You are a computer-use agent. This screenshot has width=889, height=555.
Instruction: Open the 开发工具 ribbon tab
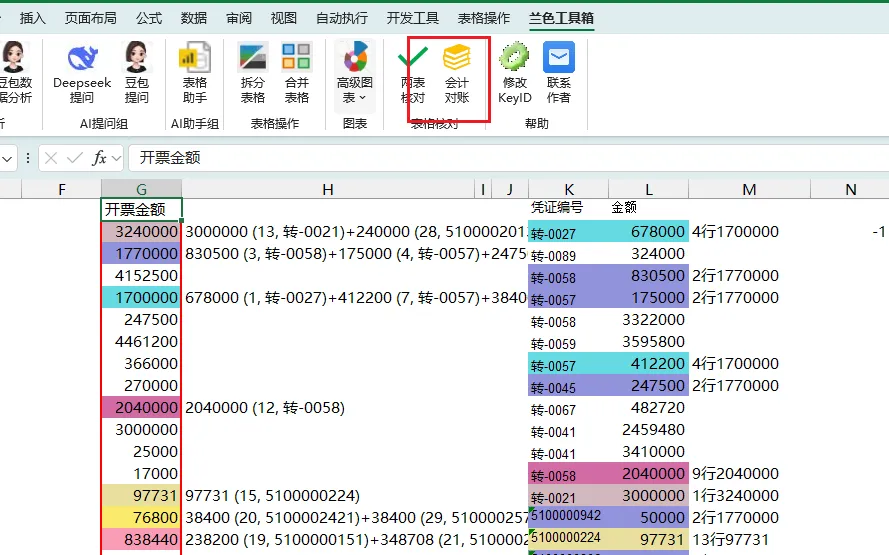[413, 18]
